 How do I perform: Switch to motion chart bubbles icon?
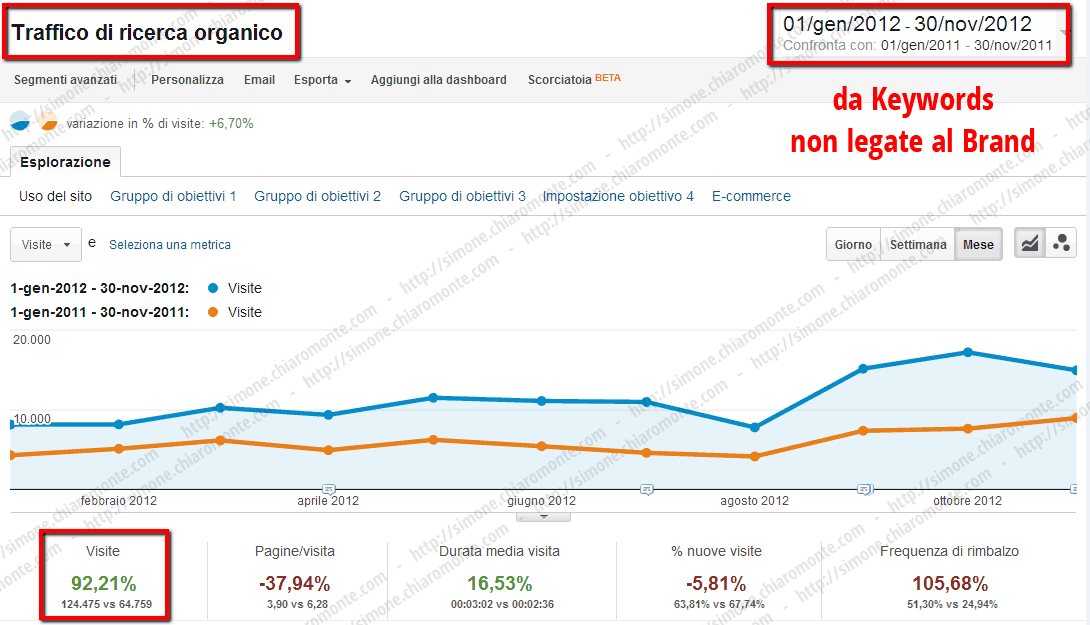click(1061, 244)
